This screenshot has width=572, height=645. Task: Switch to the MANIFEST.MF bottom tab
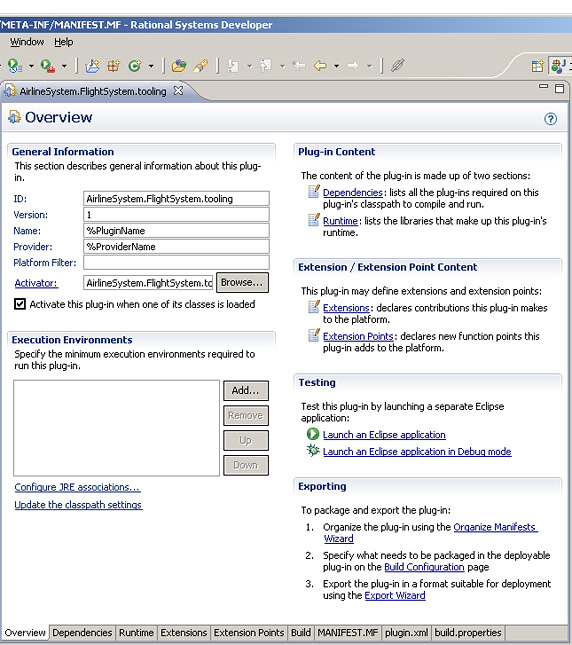[x=347, y=632]
